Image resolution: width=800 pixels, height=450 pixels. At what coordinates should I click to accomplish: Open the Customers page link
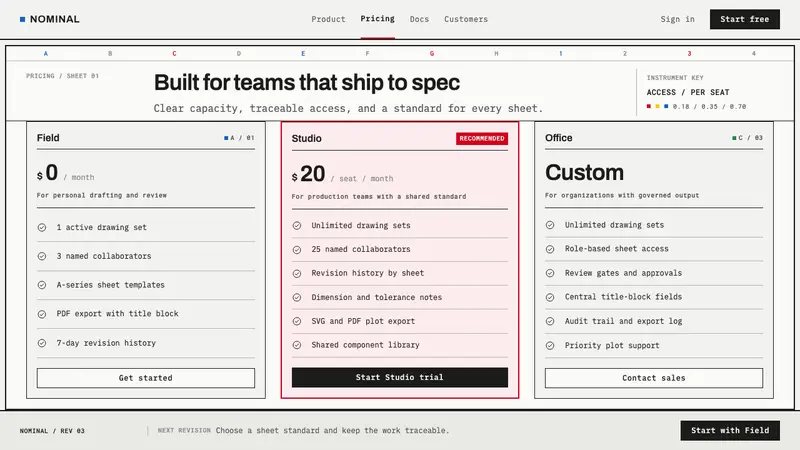(466, 19)
